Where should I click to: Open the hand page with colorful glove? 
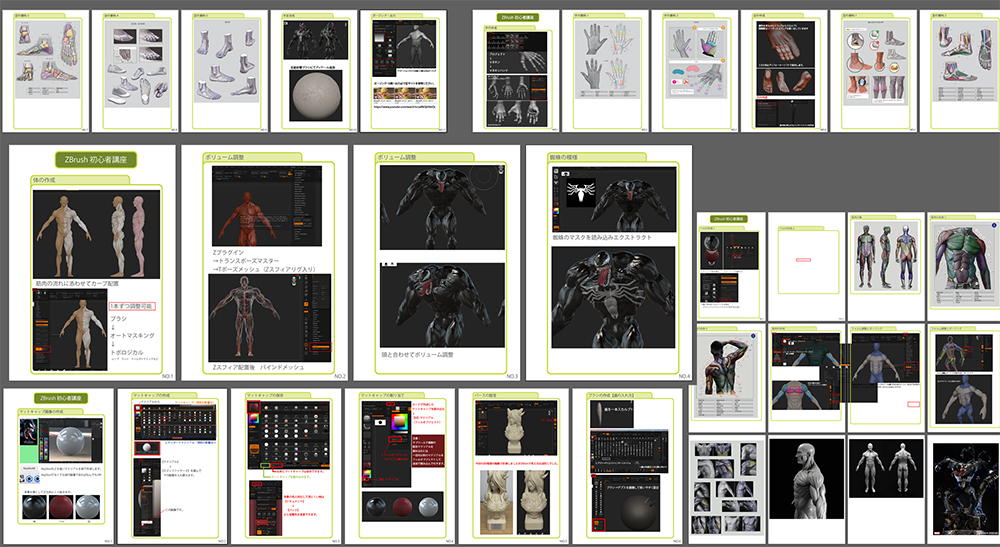coord(695,71)
